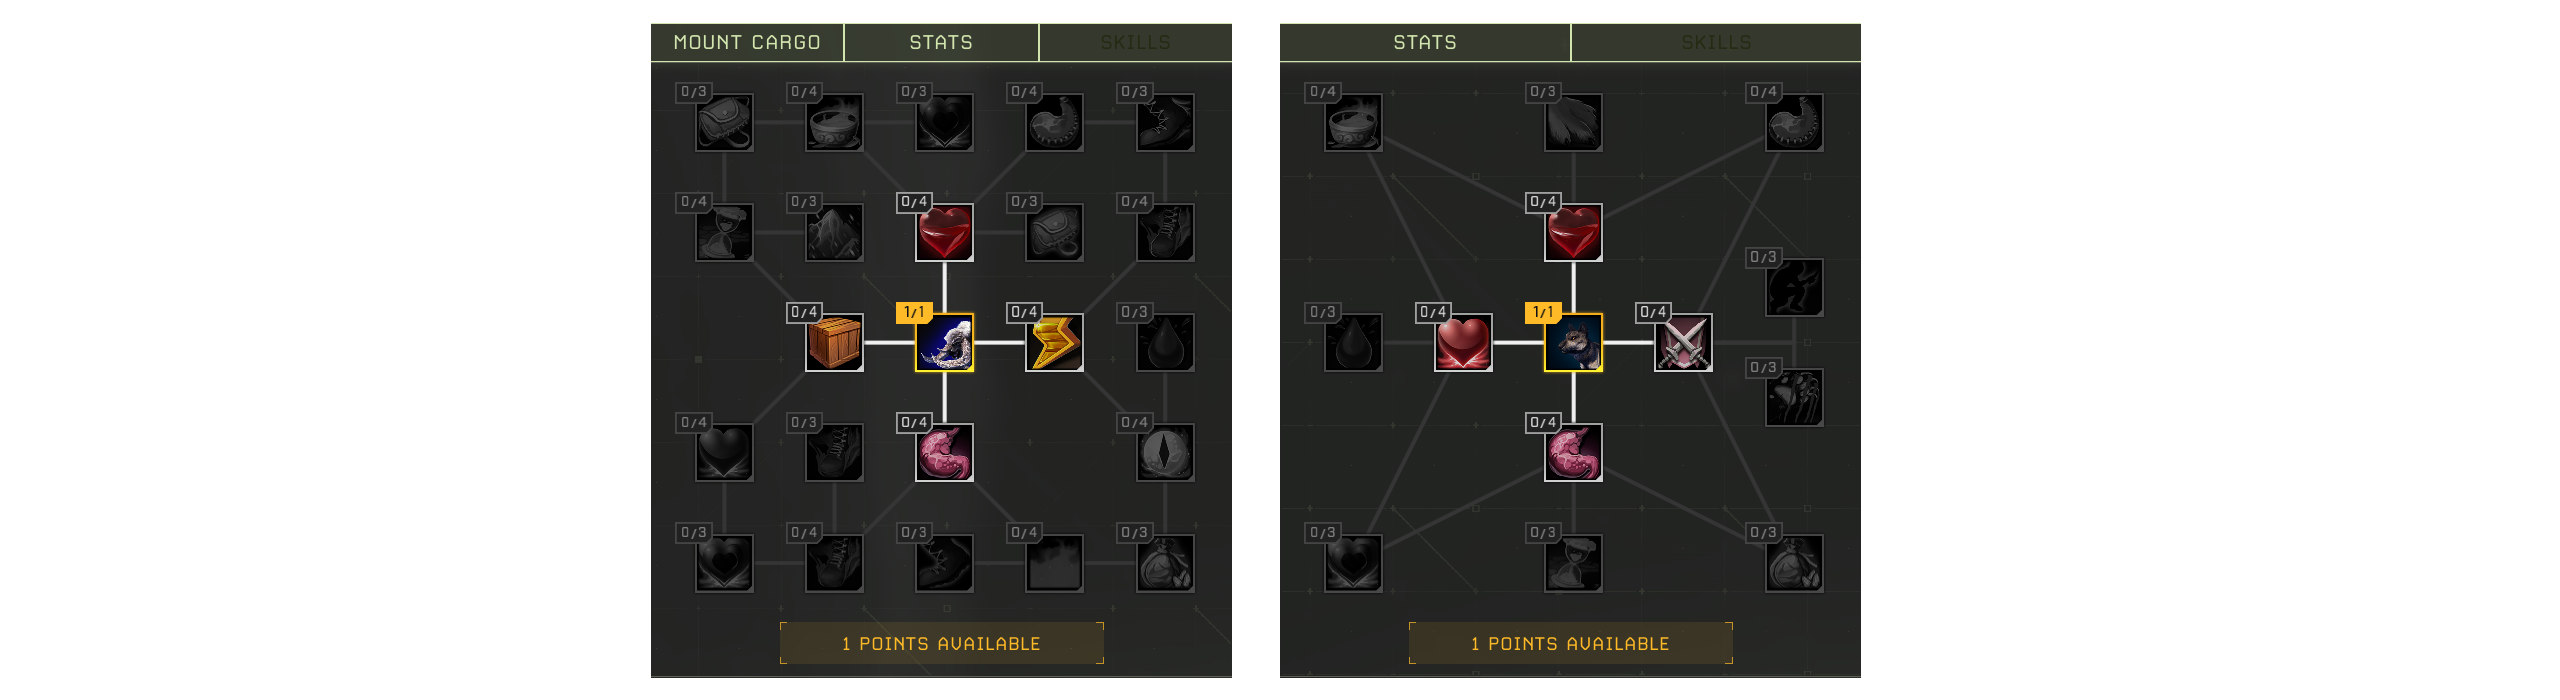Open the Skills tab in mount panel
Viewport: 2560px width, 700px height.
(1136, 42)
